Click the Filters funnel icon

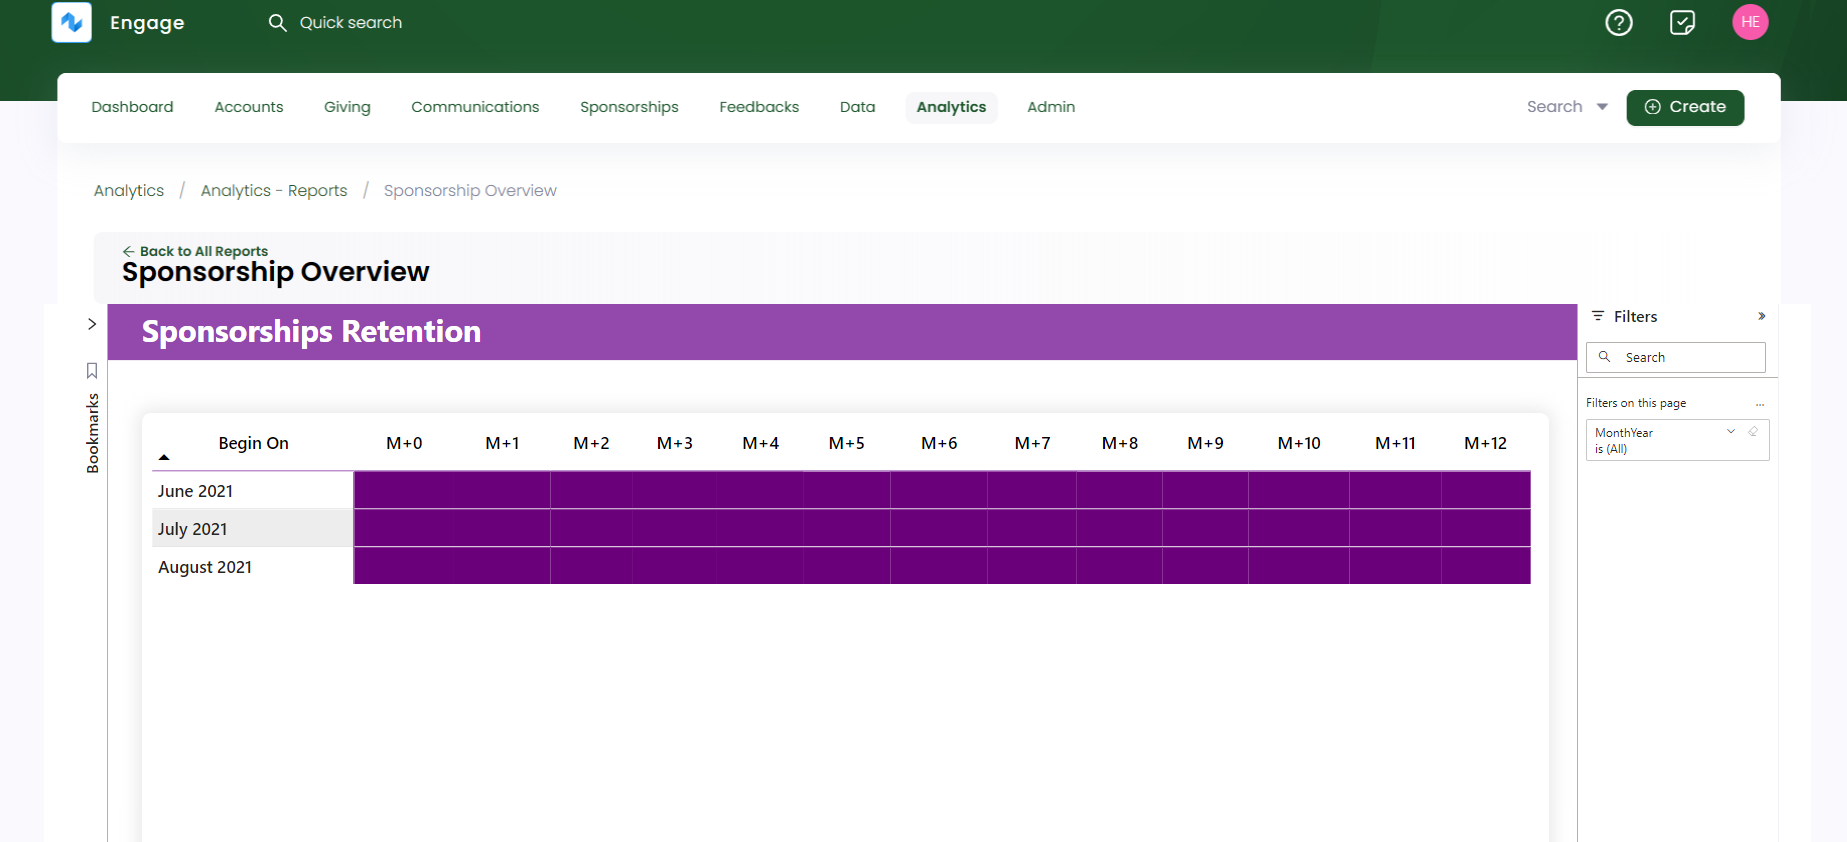[x=1598, y=316]
